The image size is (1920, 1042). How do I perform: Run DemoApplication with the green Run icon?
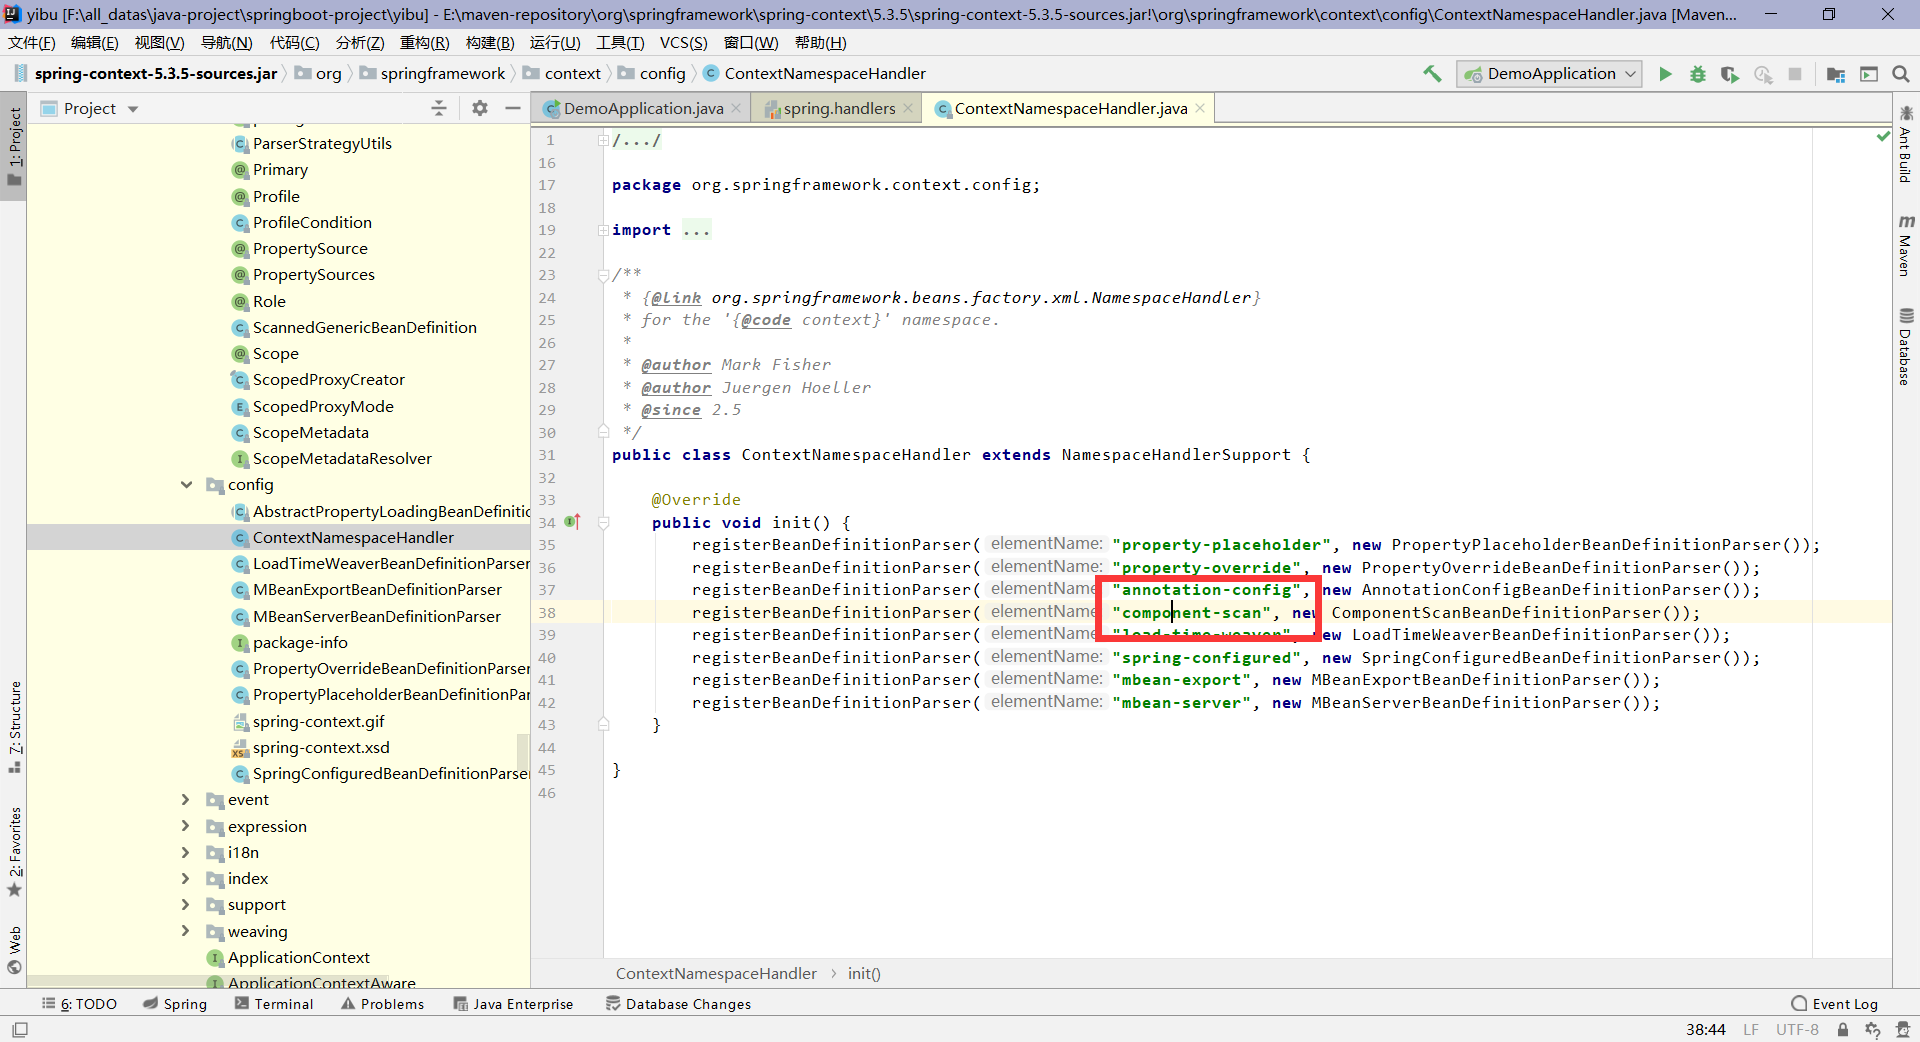pyautogui.click(x=1664, y=74)
